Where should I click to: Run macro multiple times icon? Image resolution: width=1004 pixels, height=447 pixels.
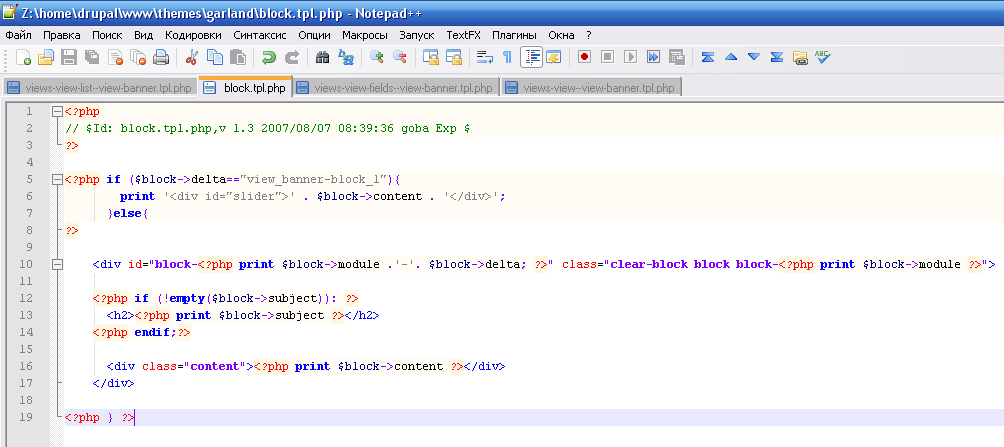click(653, 58)
